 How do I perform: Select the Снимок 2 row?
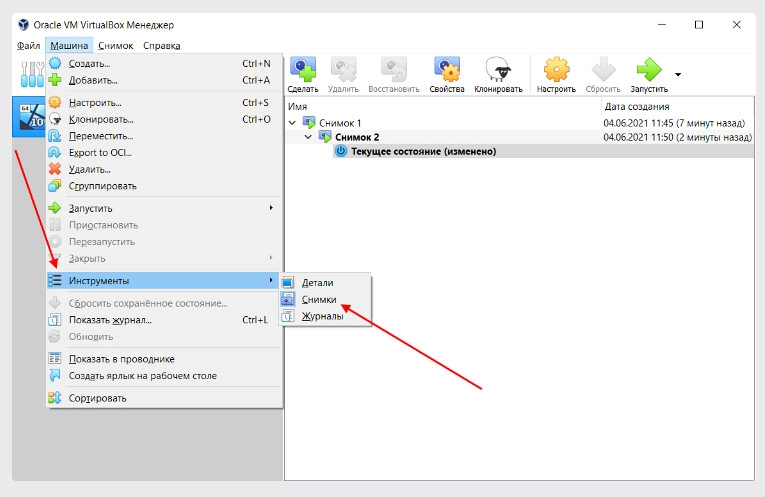[519, 137]
